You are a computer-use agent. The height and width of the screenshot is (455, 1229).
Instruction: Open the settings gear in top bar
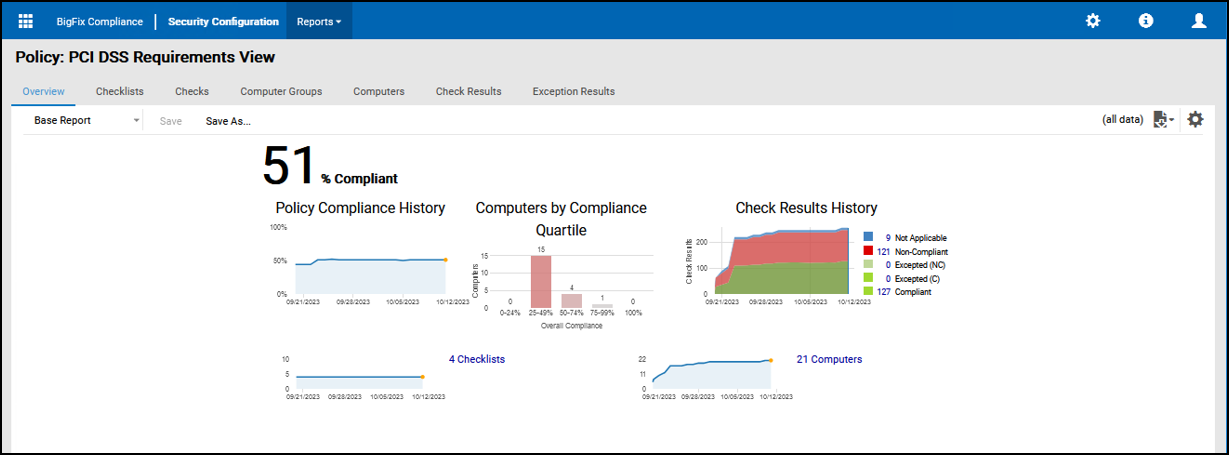[1093, 21]
